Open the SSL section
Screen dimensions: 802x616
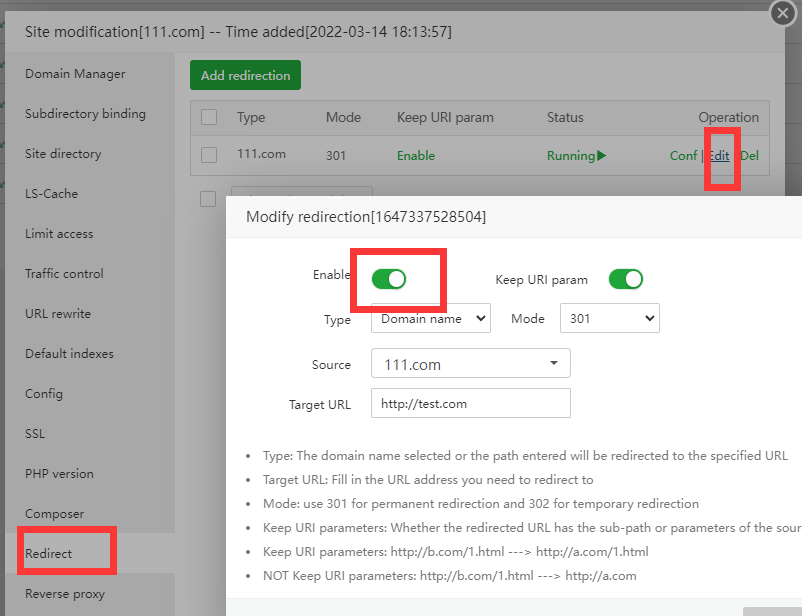coord(33,433)
